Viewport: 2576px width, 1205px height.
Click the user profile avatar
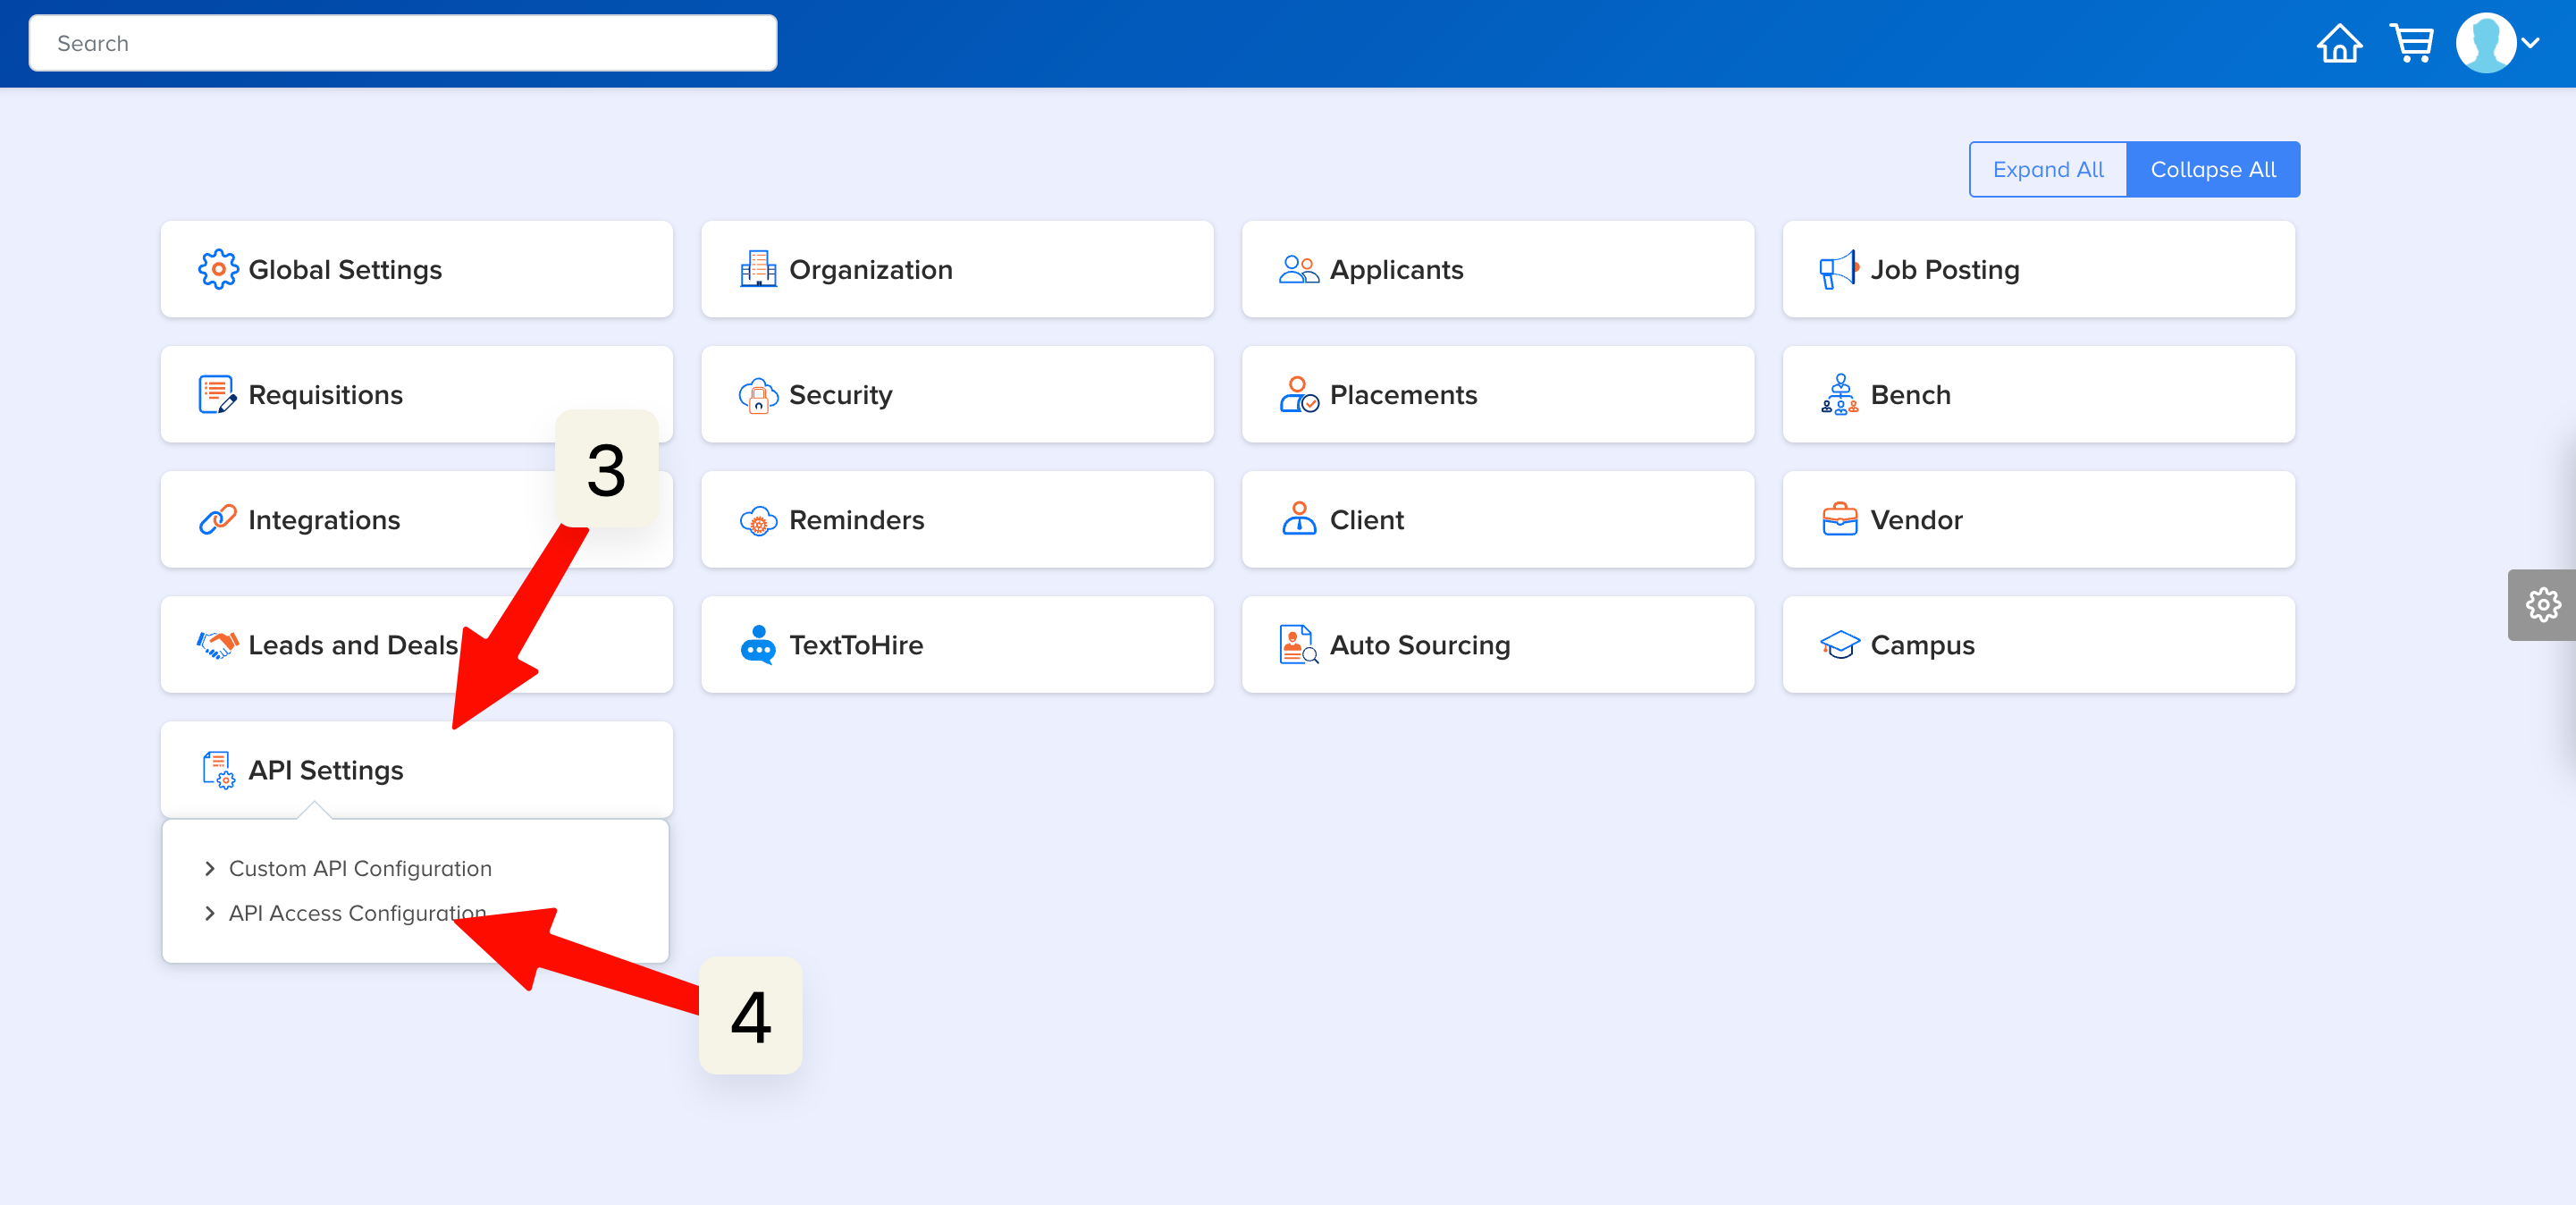[x=2485, y=44]
